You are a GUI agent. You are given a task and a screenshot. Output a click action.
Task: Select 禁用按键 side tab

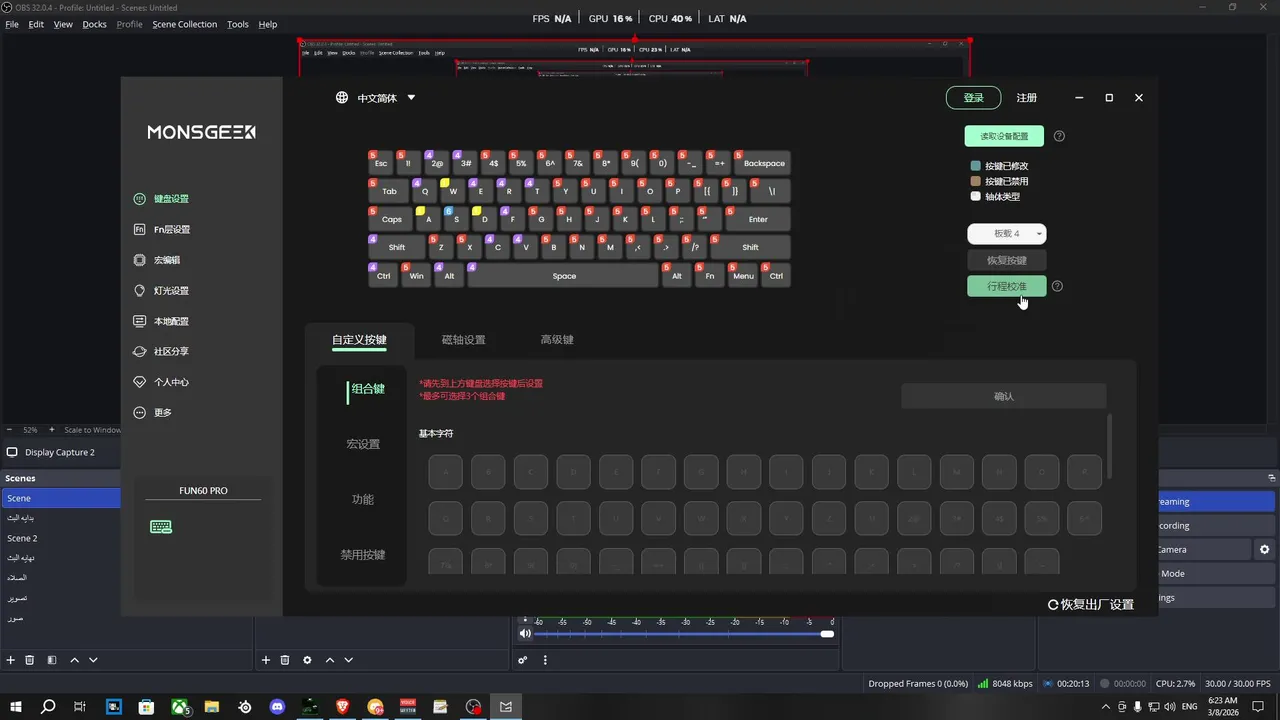[363, 555]
